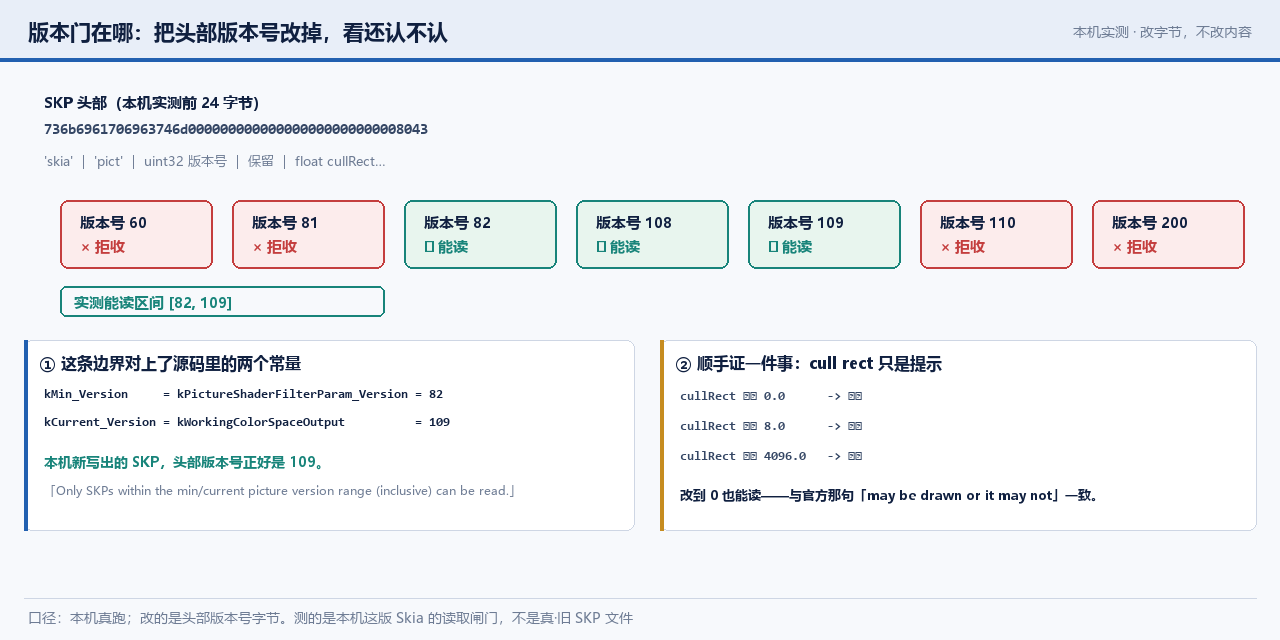Select the 版本号 82 能读 card
Screen dimensions: 1280x640
[x=480, y=235]
